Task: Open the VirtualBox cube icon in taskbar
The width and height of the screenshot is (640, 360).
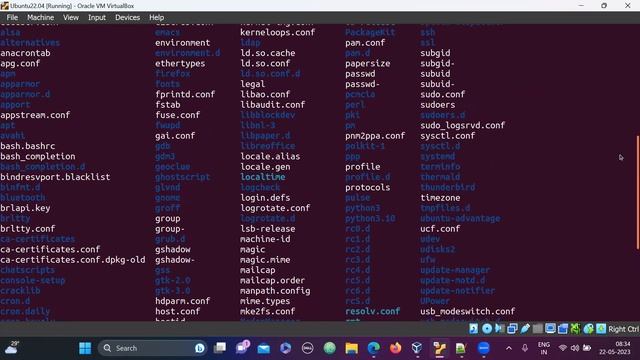Action: tap(417, 348)
